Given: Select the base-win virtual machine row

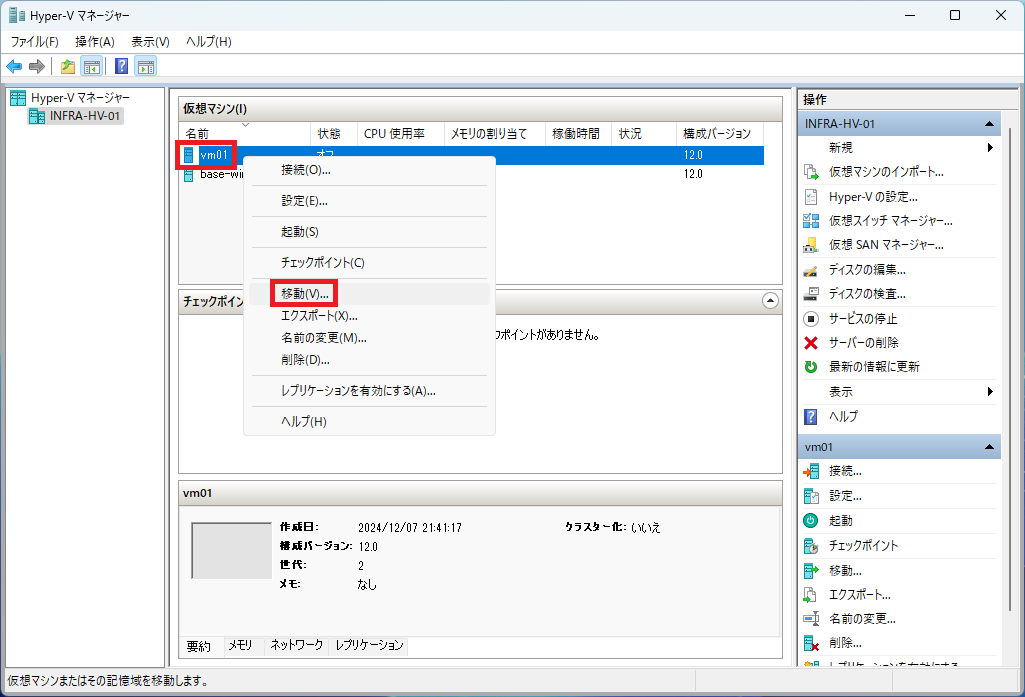Looking at the screenshot, I should click(x=471, y=174).
